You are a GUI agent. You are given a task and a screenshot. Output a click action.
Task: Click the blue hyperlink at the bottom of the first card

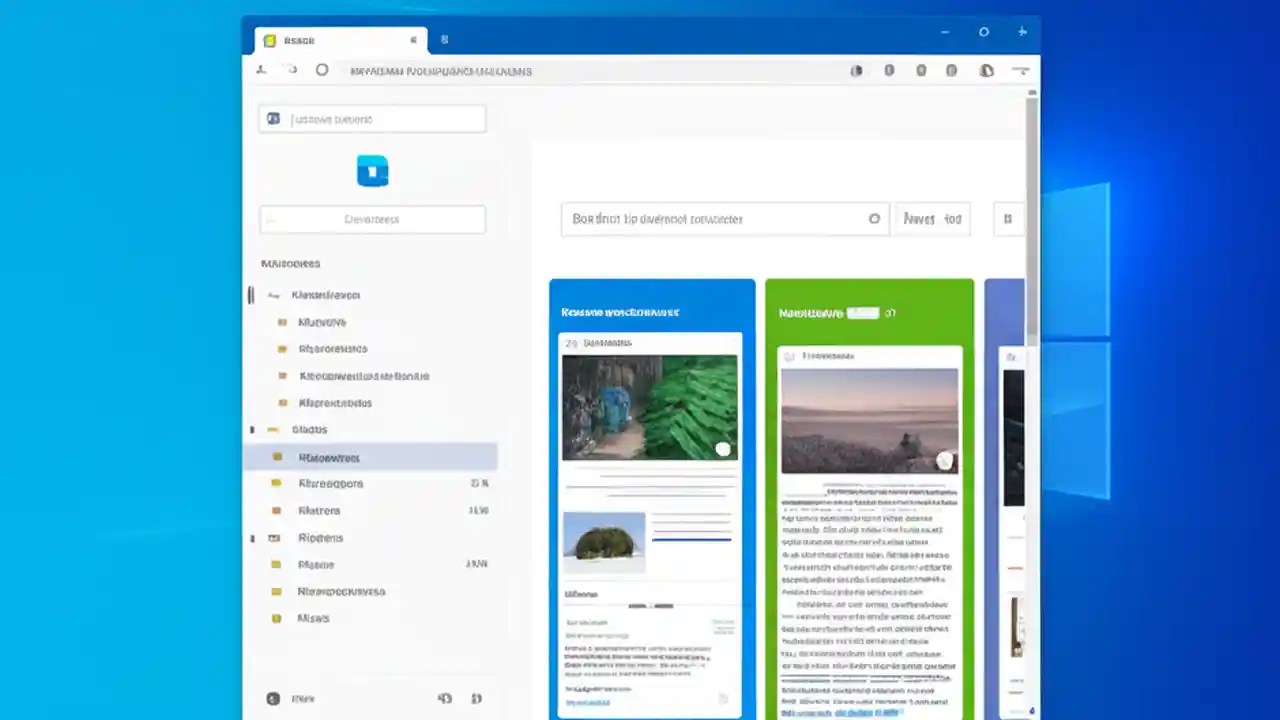588,702
